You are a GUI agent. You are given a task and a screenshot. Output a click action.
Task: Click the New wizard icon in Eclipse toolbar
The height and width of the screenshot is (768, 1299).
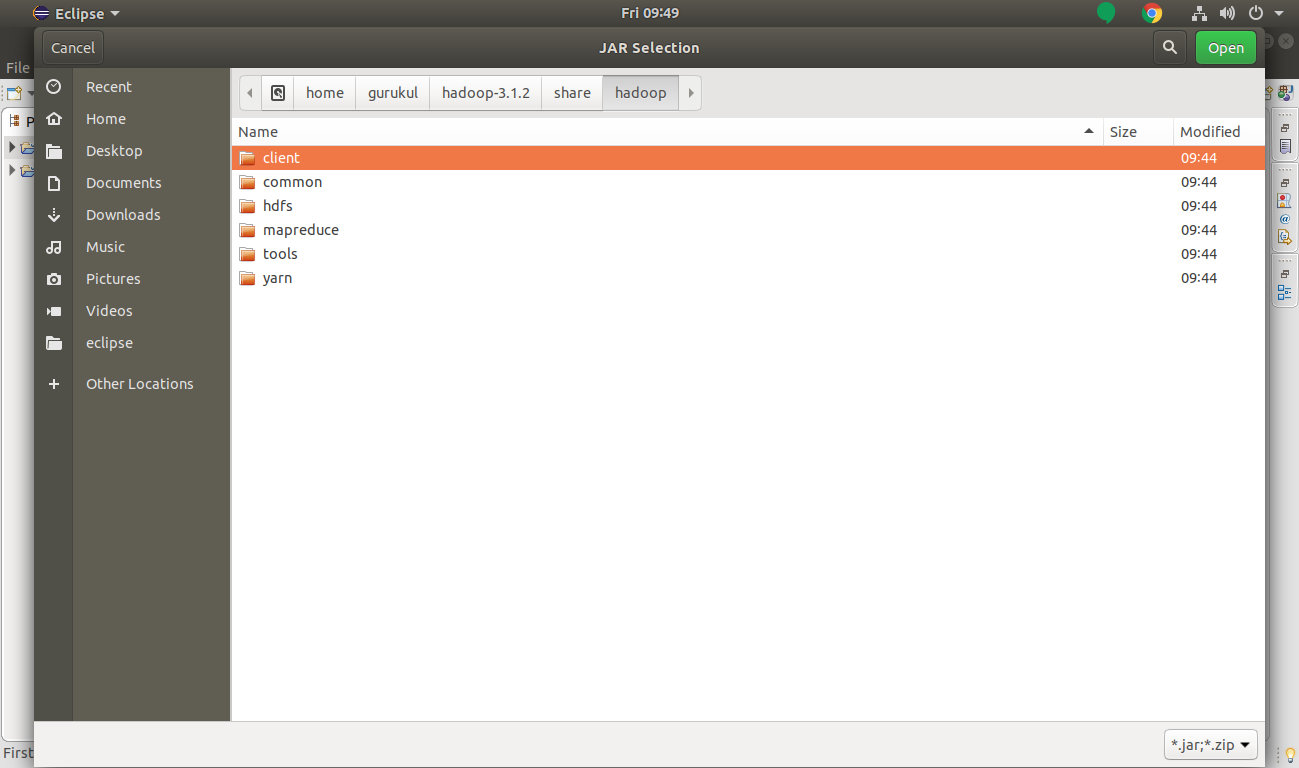(12, 92)
